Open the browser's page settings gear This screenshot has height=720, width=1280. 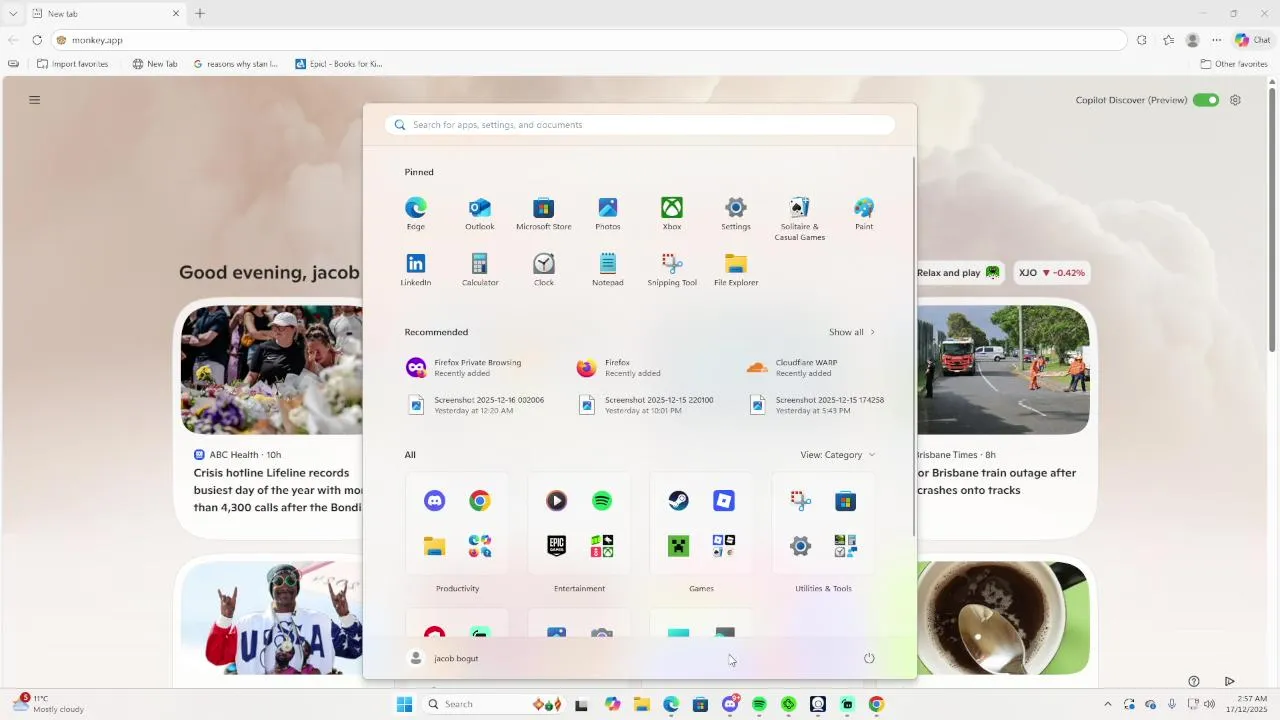click(x=1235, y=100)
